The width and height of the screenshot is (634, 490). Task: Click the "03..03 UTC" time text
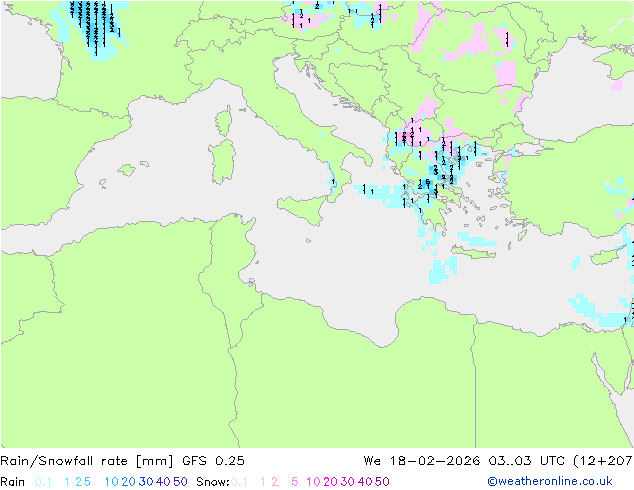528,461
